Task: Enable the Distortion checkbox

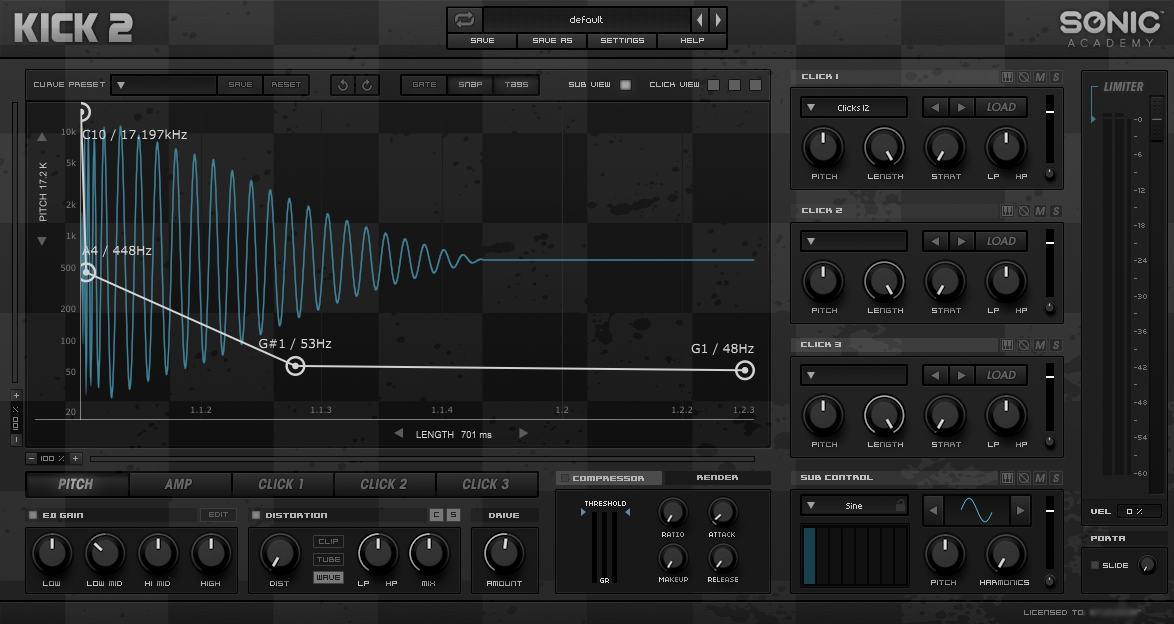Action: [256, 515]
